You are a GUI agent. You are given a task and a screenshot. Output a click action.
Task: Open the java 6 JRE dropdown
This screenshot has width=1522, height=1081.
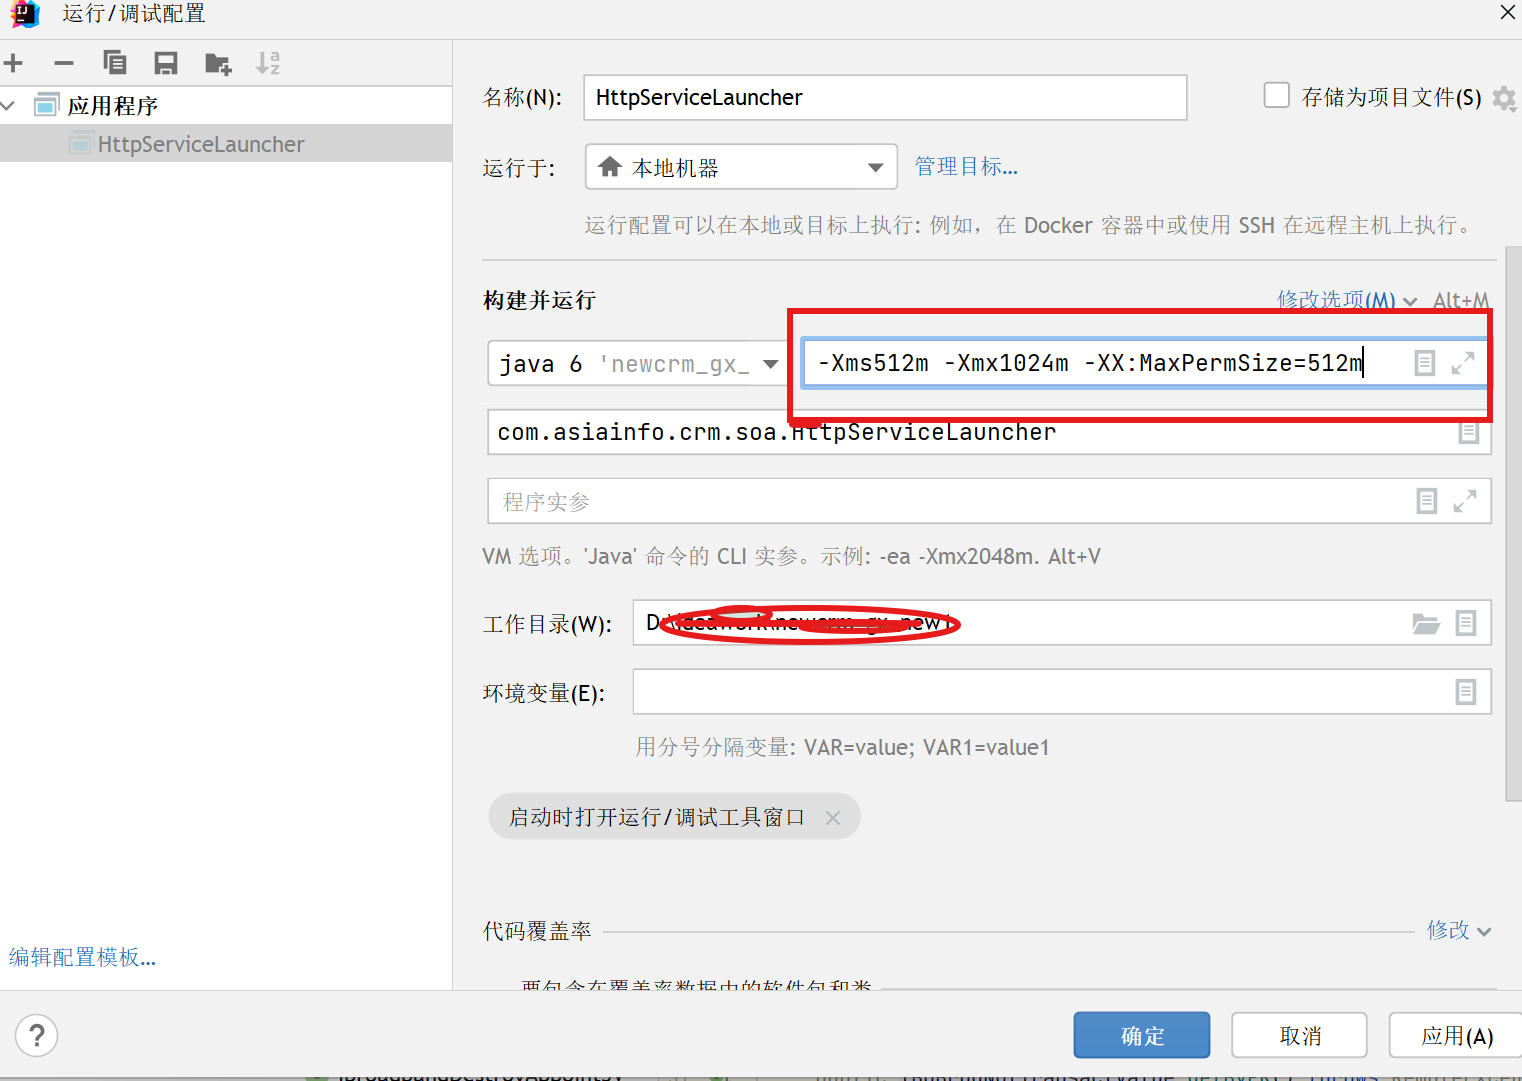point(772,363)
